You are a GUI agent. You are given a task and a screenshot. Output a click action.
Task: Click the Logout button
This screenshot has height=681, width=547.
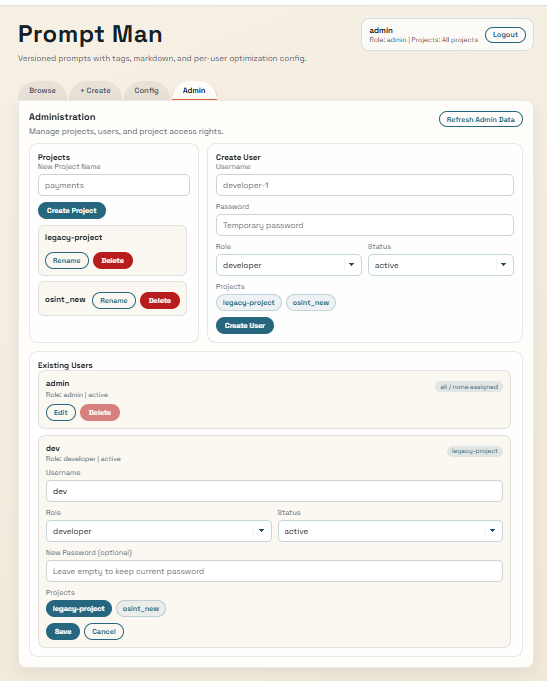505,35
